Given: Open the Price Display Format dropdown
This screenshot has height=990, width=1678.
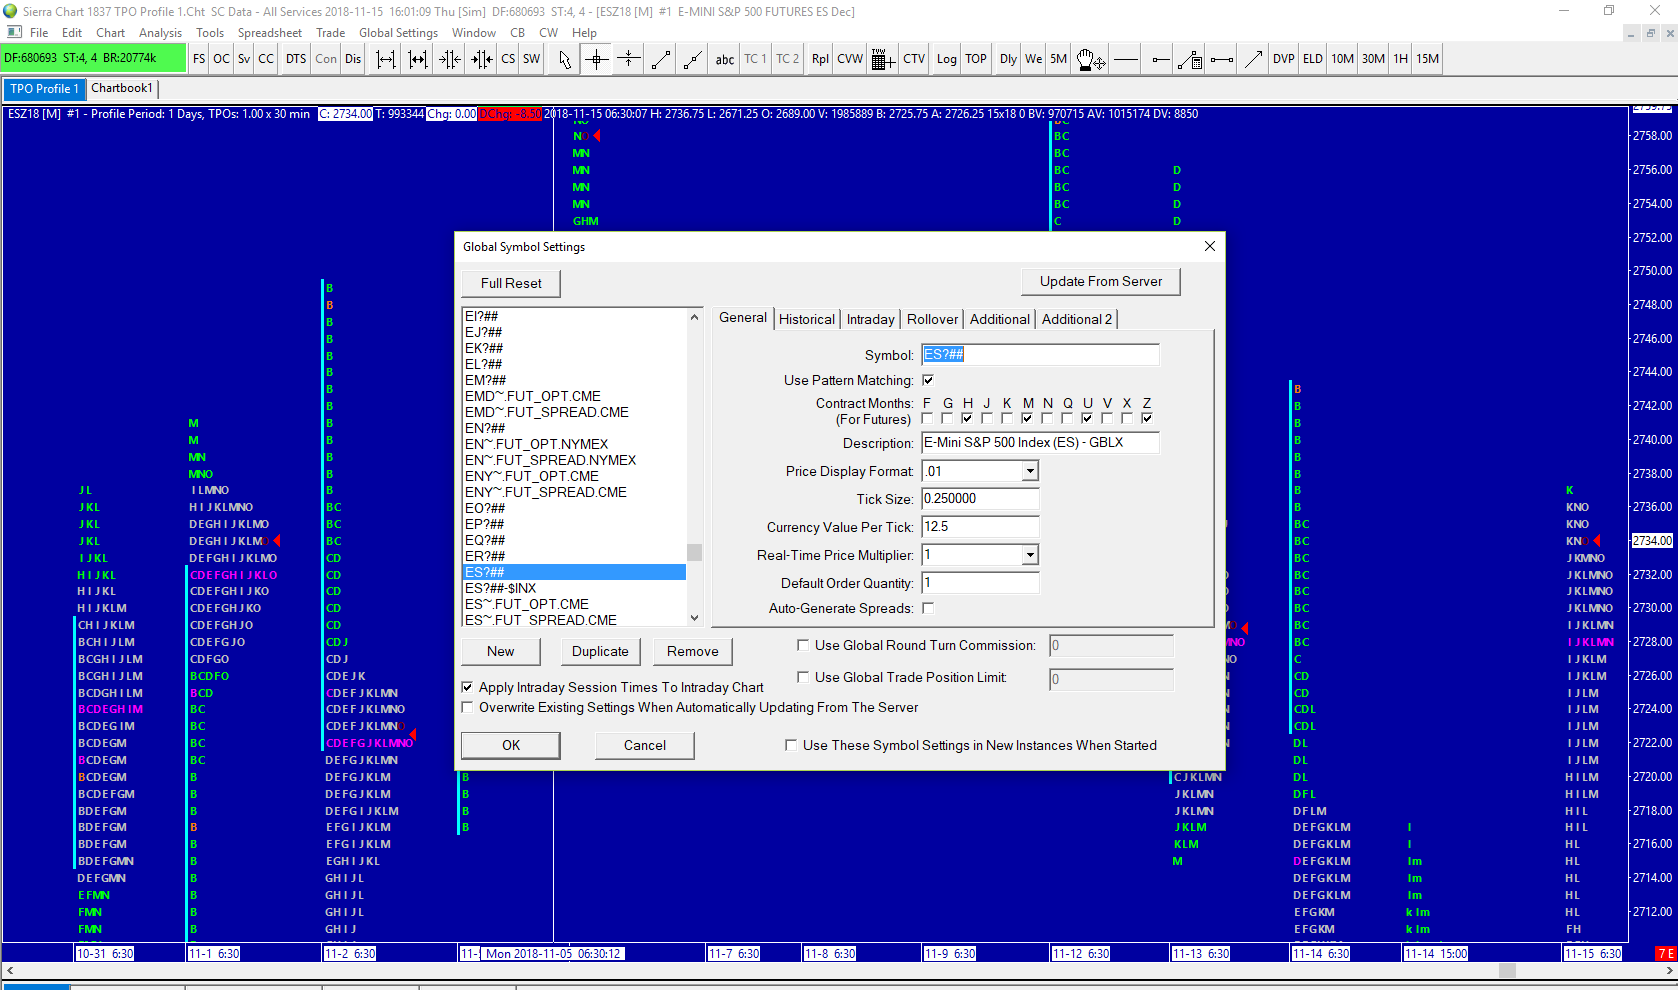Looking at the screenshot, I should (1030, 471).
